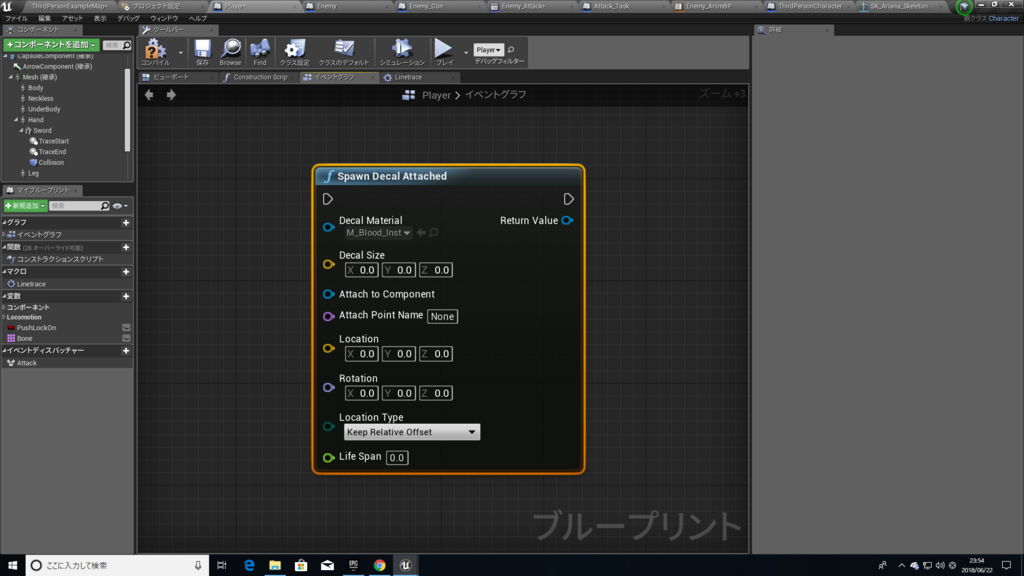Collapse the Mesh component tree node

coord(10,77)
